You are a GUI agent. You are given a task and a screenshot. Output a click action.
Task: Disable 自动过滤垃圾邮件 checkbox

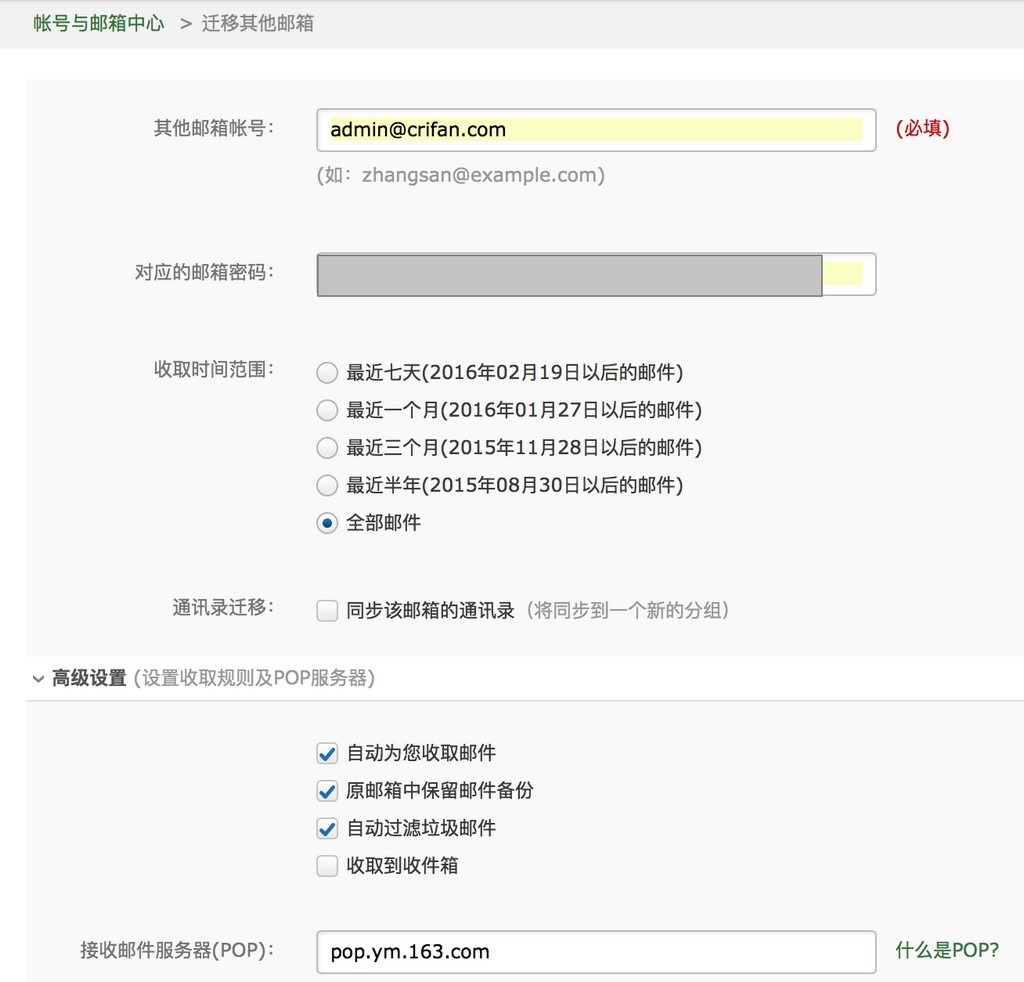327,828
